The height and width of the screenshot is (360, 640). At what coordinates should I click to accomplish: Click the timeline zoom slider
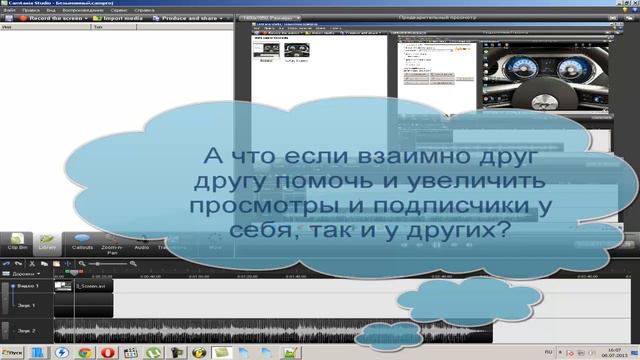(108, 264)
